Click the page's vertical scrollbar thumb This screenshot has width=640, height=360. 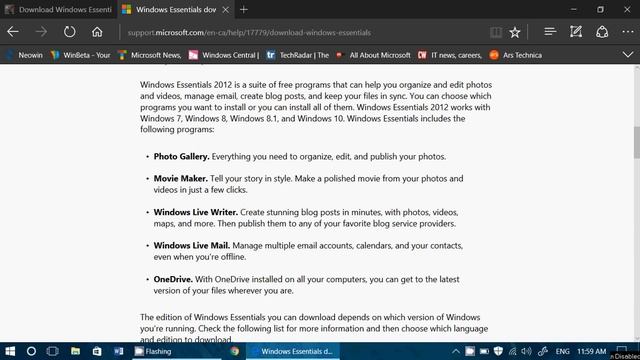point(637,142)
